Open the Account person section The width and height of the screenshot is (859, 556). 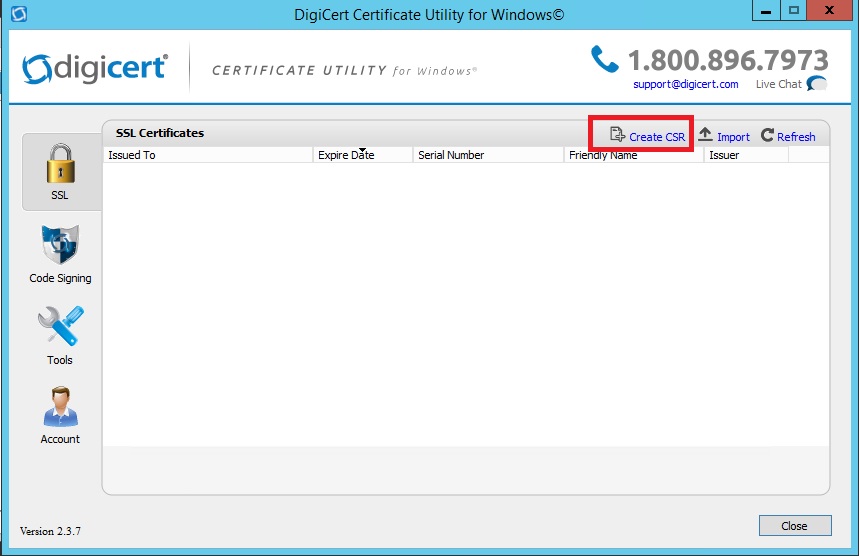click(60, 413)
